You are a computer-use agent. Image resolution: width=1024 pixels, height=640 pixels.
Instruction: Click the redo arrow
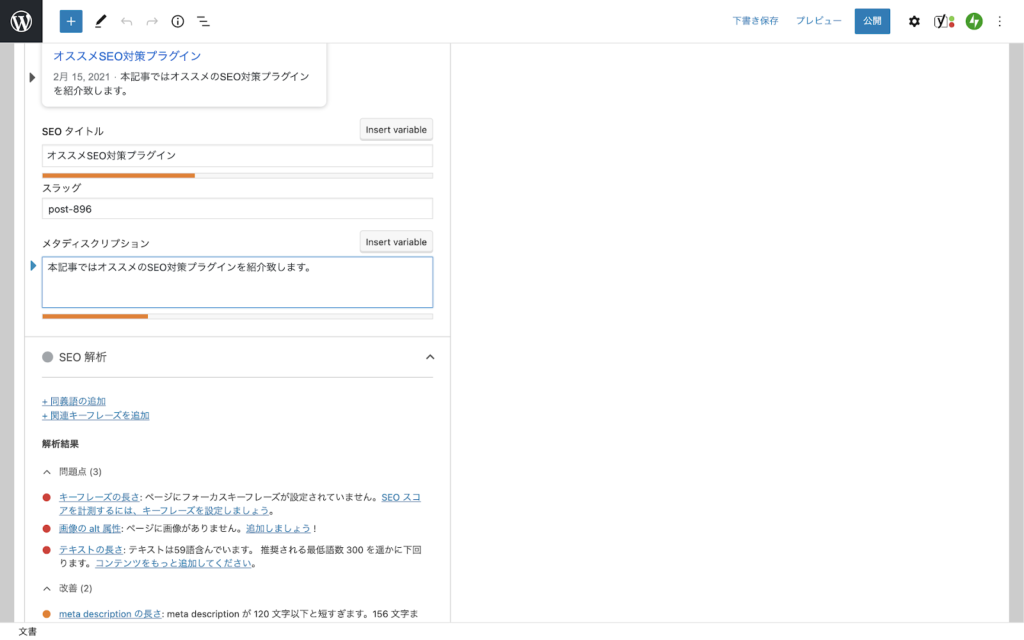pyautogui.click(x=152, y=21)
